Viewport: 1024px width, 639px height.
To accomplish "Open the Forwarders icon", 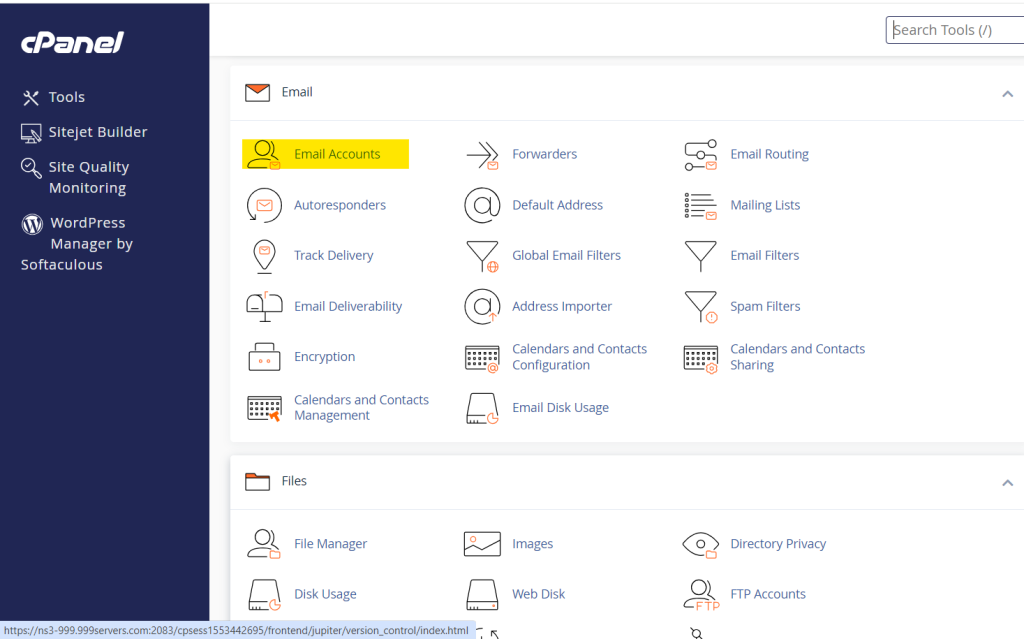I will [482, 155].
